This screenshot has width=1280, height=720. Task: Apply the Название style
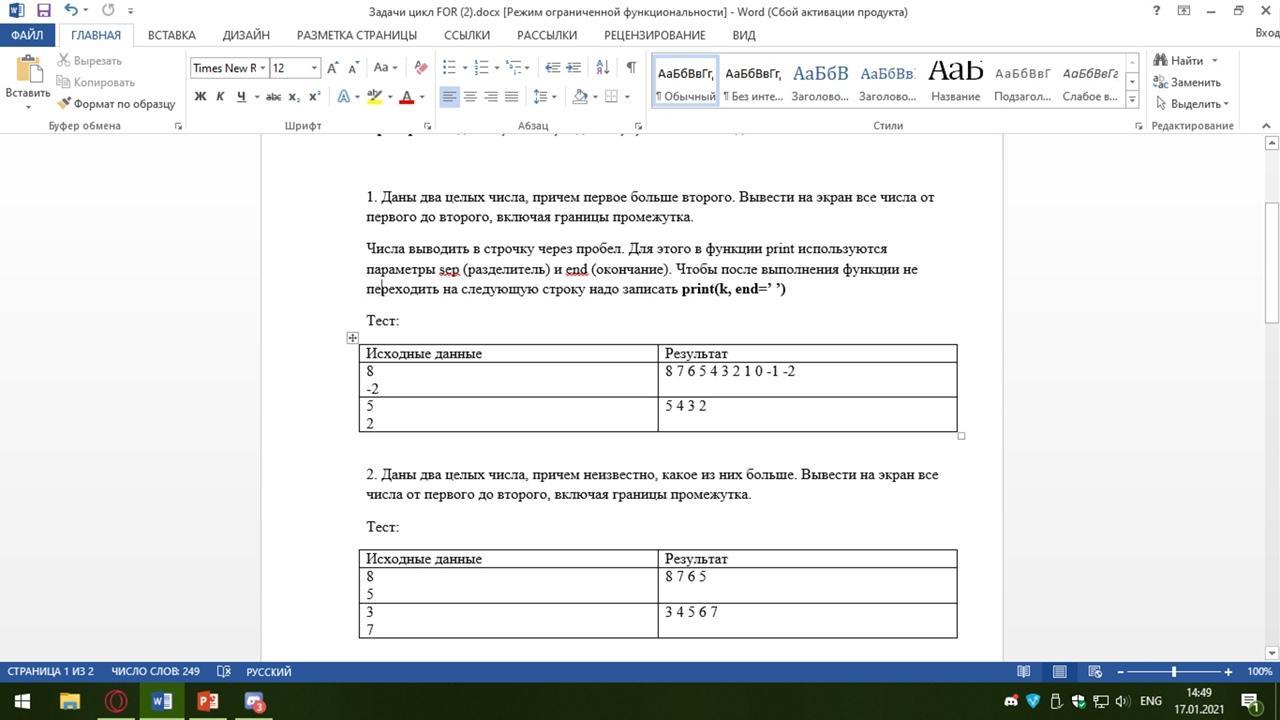click(955, 80)
